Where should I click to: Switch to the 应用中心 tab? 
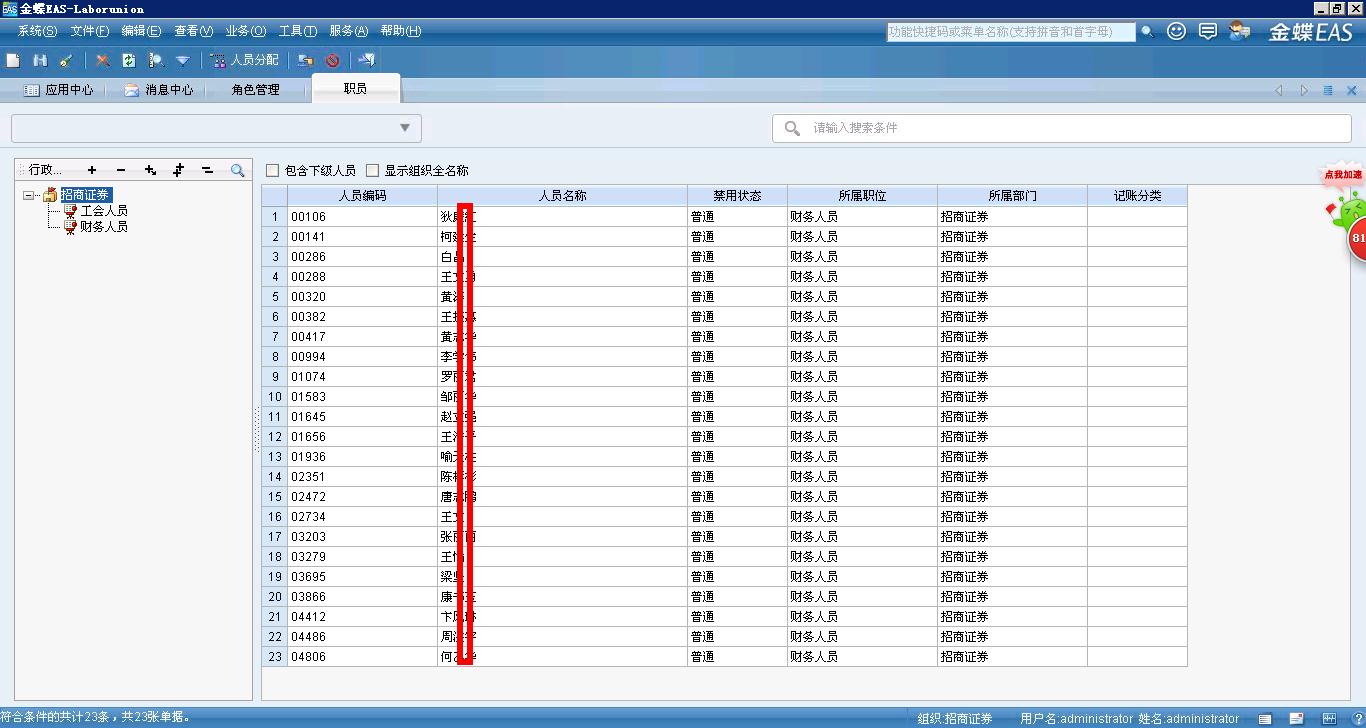[x=59, y=90]
